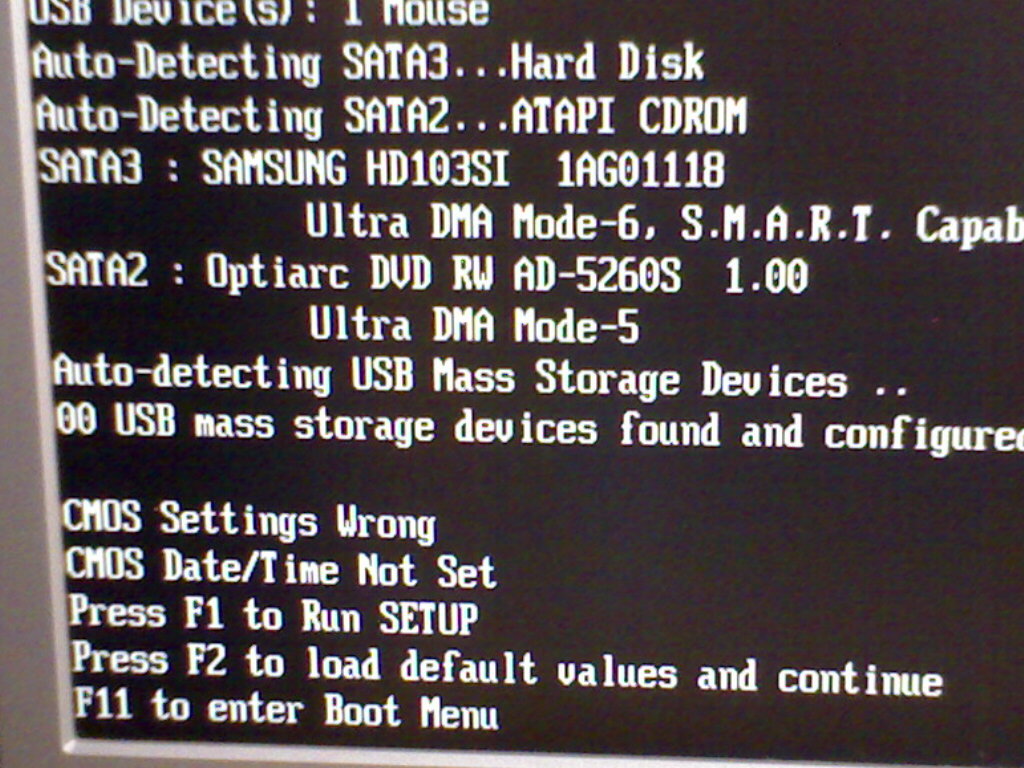Image resolution: width=1024 pixels, height=768 pixels.
Task: Click the 'F11 to enter Boot Menu' text
Action: click(286, 709)
